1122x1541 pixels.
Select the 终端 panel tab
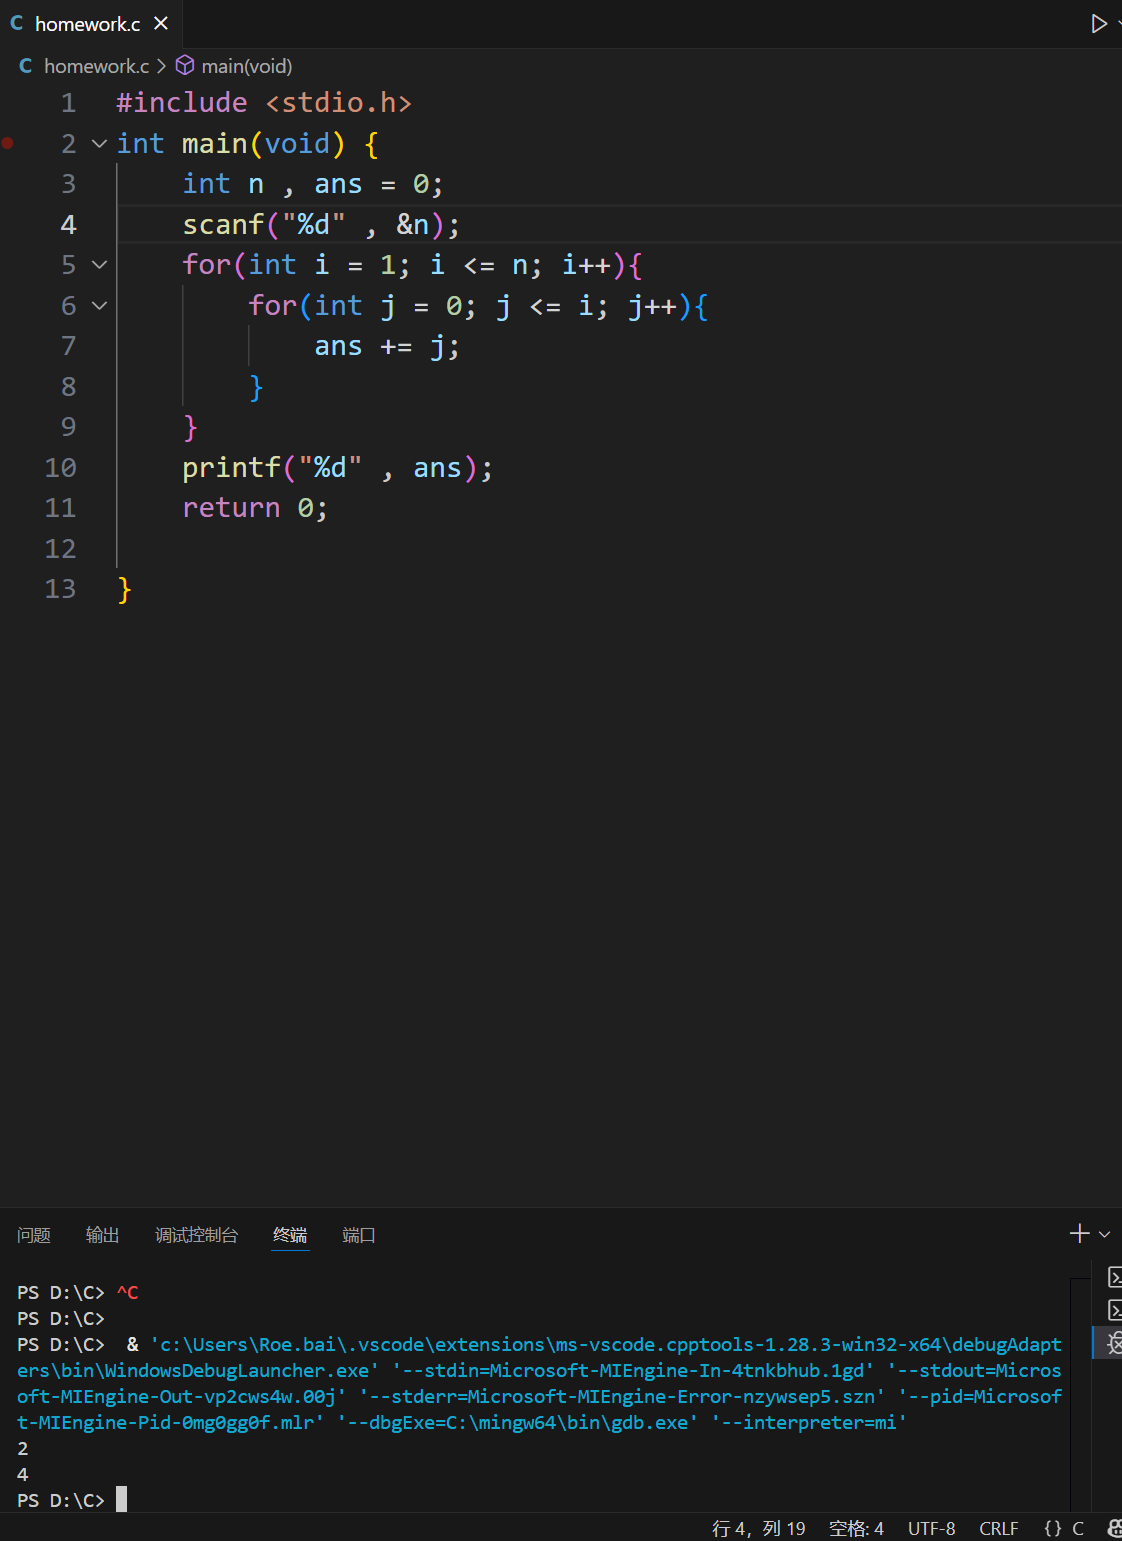[x=291, y=1235]
